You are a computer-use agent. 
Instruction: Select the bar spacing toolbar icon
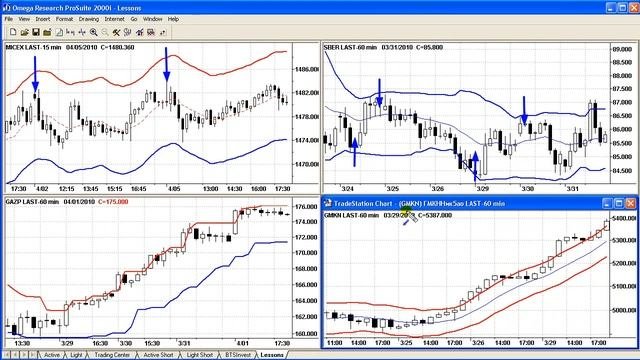coord(71,32)
